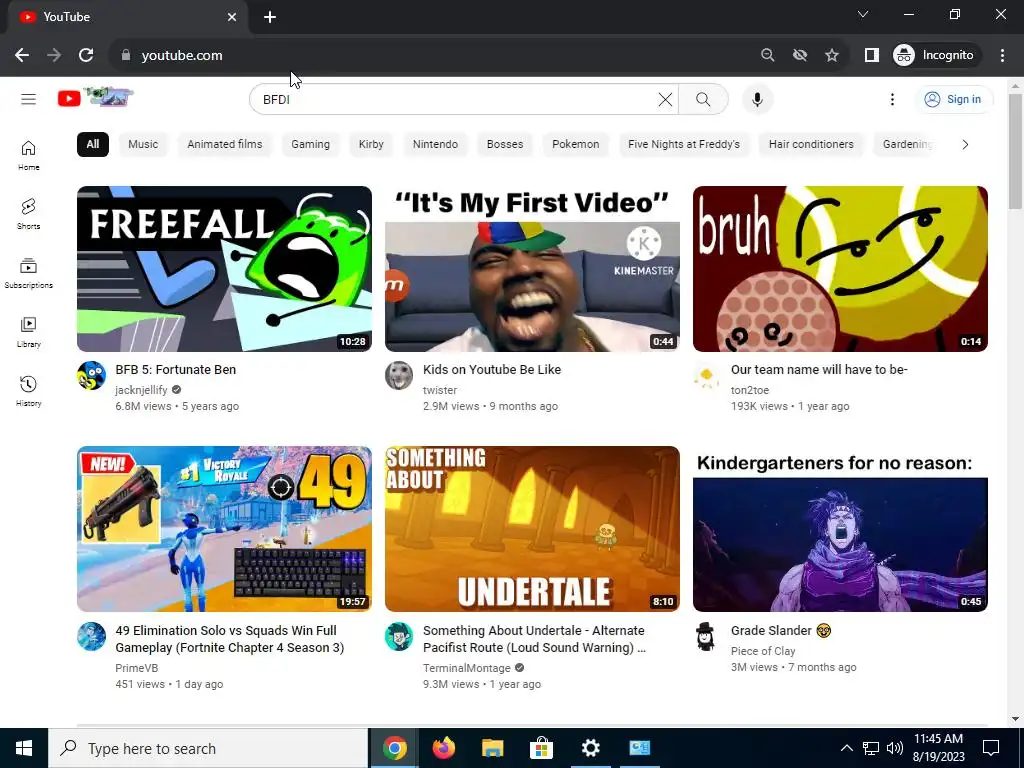Start voice search with microphone icon
1024x768 pixels.
tap(758, 99)
